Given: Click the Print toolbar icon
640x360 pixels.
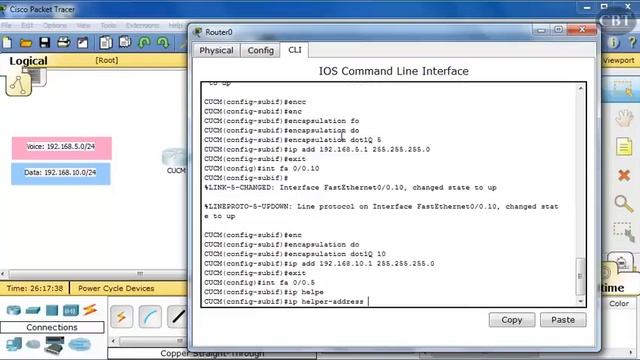Looking at the screenshot, I should 63,42.
